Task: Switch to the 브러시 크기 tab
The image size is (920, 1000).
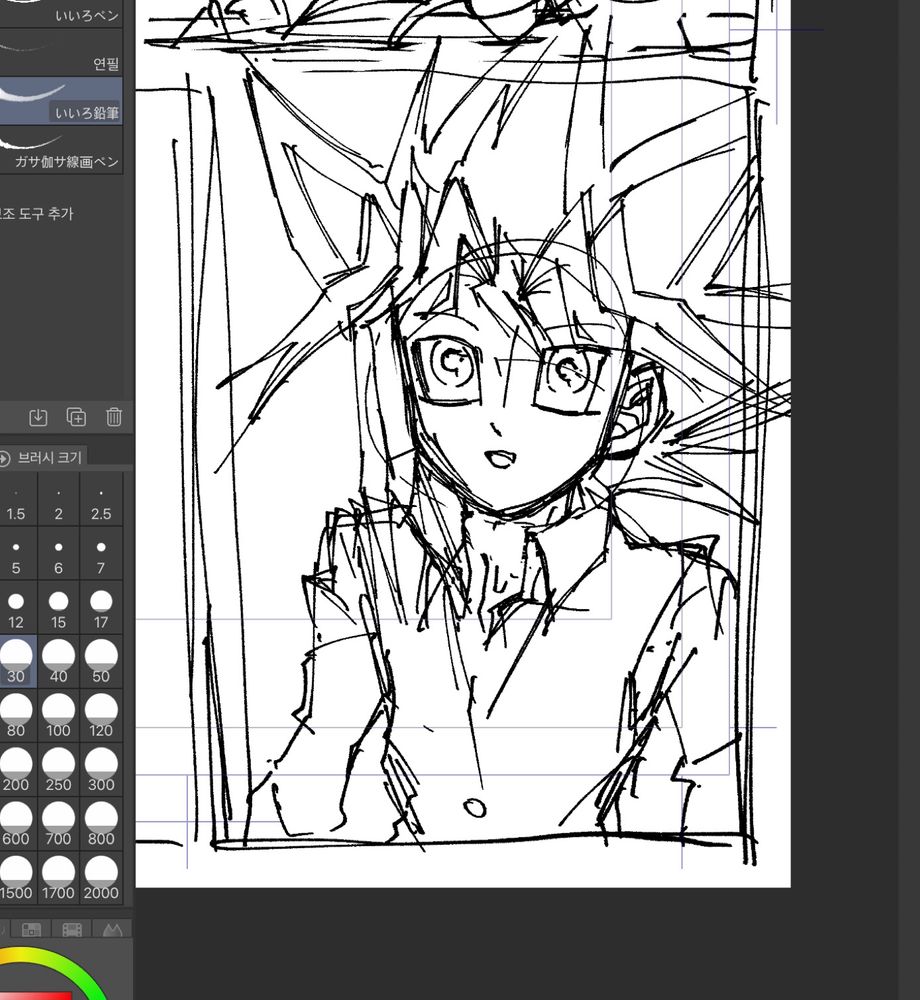Action: (49, 457)
